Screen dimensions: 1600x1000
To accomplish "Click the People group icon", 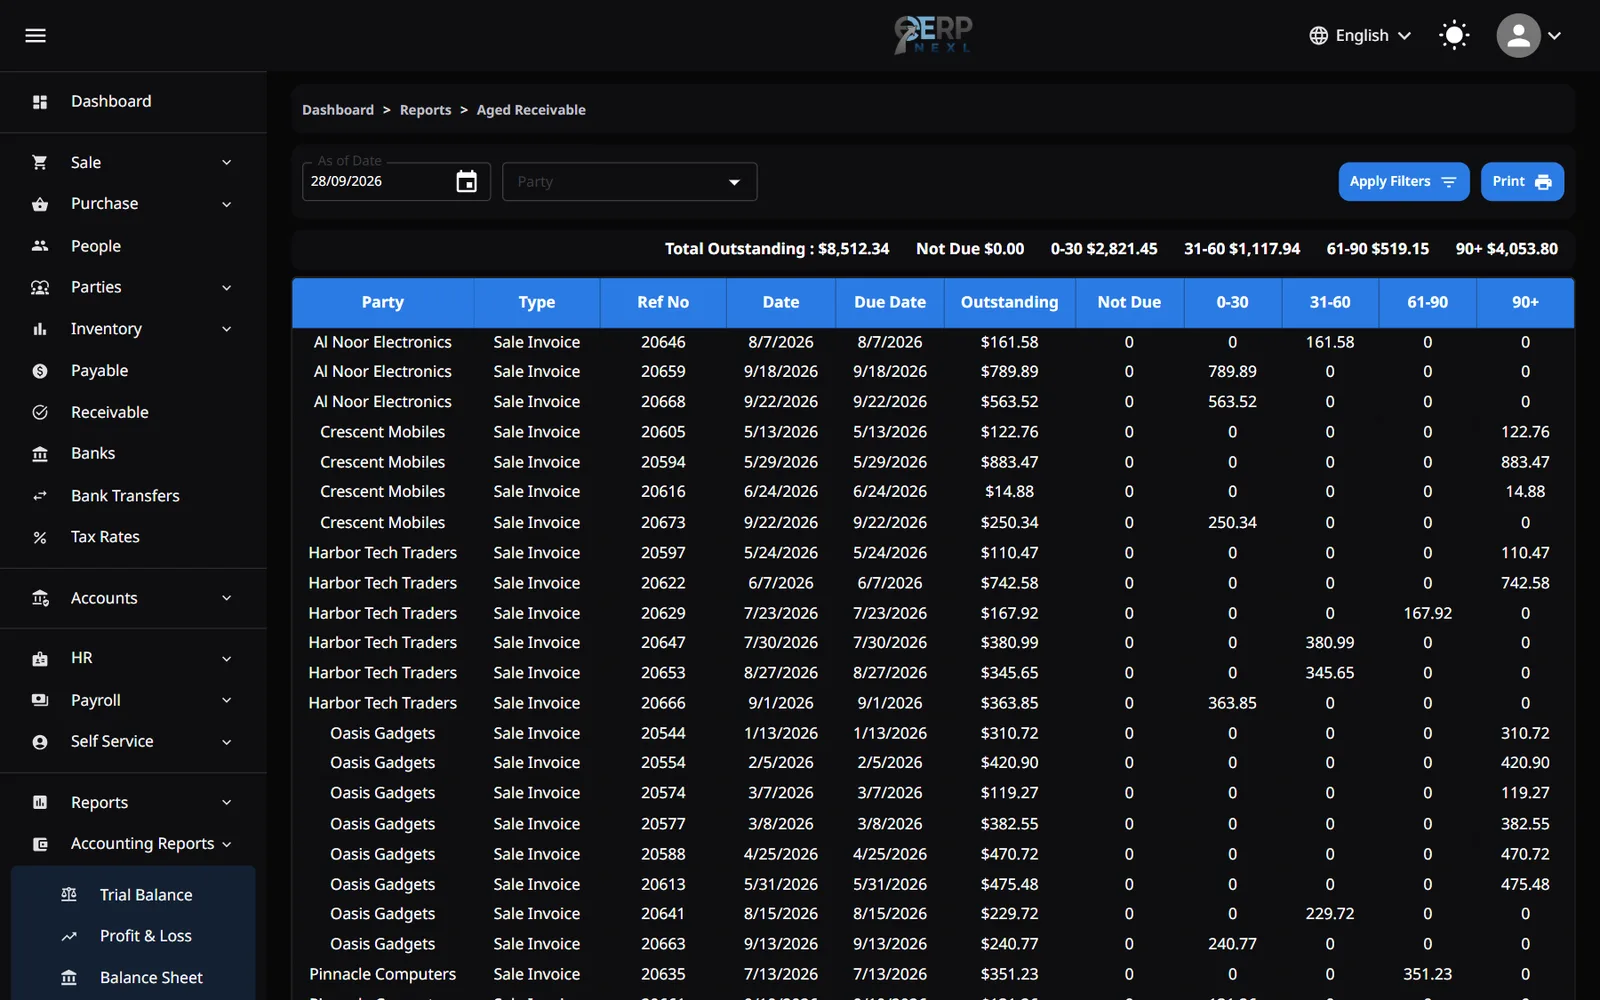I will pyautogui.click(x=40, y=246).
